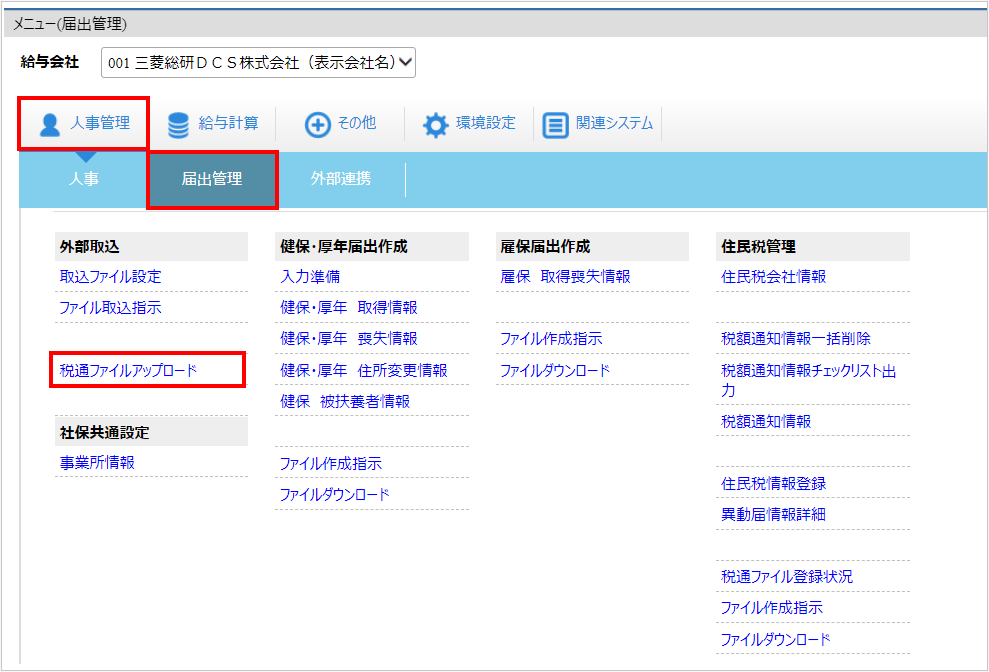Open 住民税会社情報 link
The width and height of the screenshot is (989, 672).
(x=774, y=276)
